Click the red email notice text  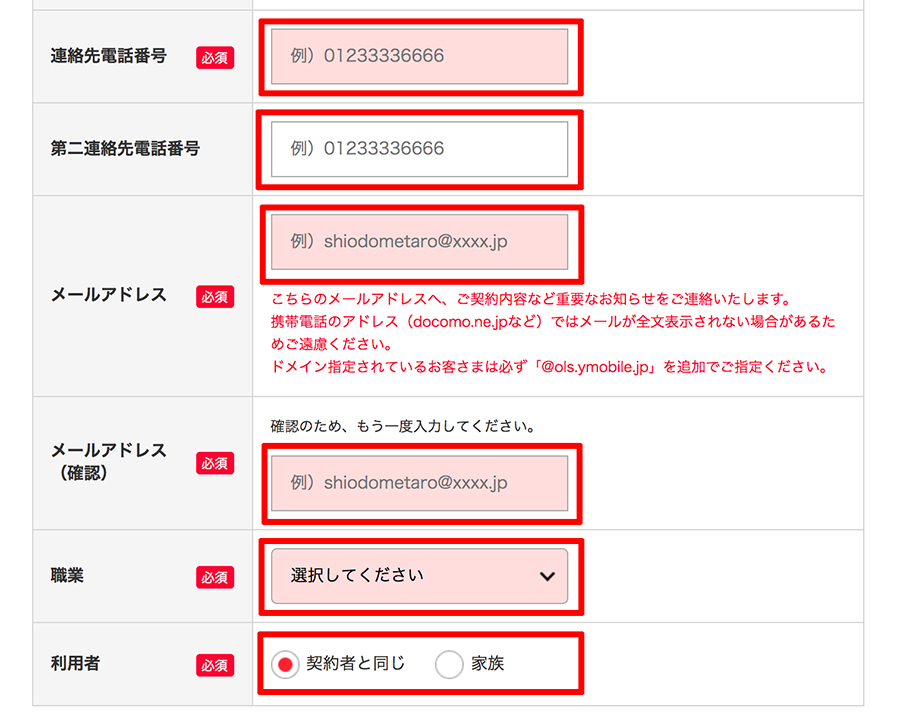pyautogui.click(x=550, y=333)
